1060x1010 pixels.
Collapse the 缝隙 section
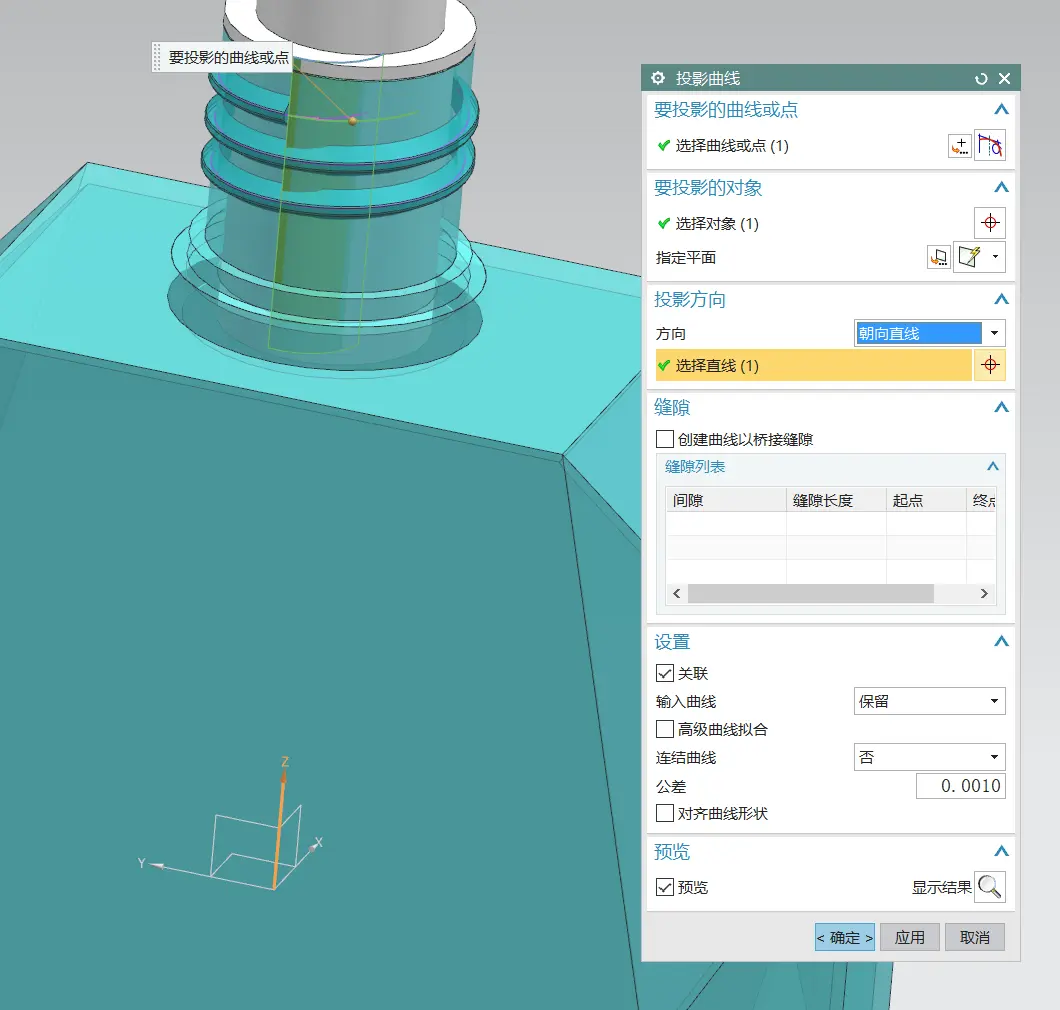(1001, 407)
